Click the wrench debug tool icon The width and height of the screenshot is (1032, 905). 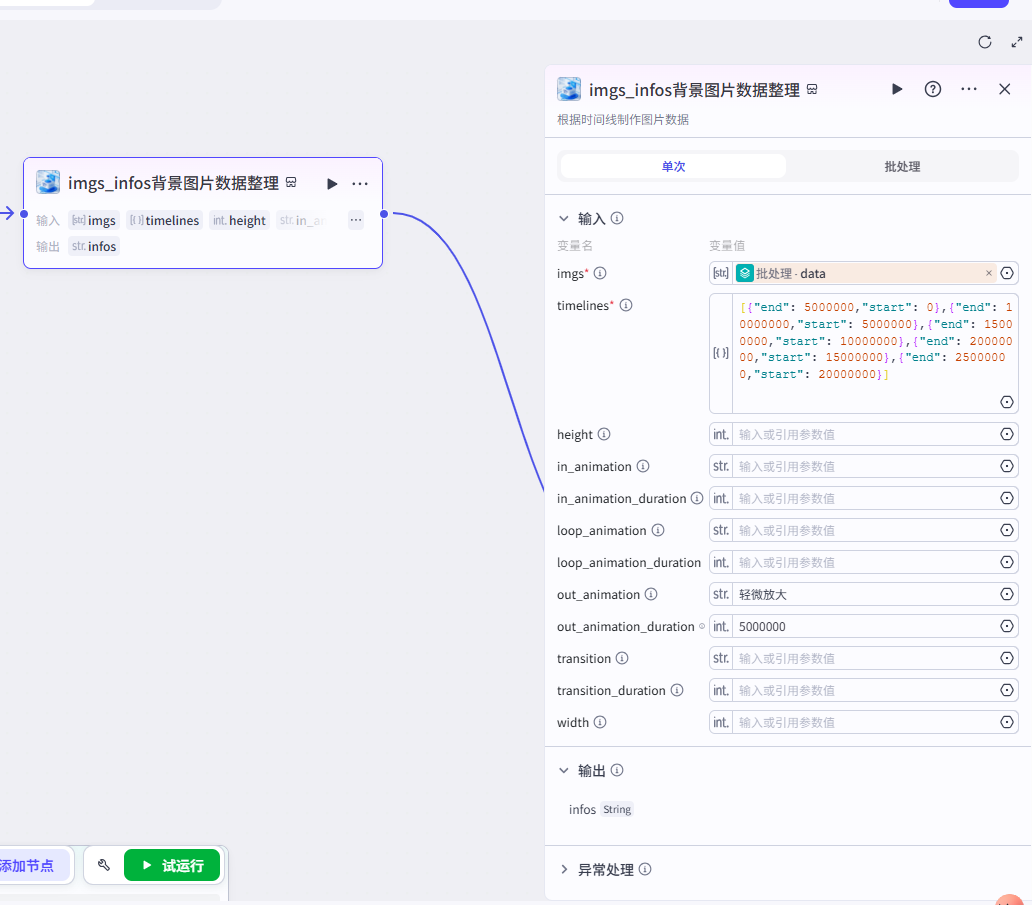coord(104,865)
